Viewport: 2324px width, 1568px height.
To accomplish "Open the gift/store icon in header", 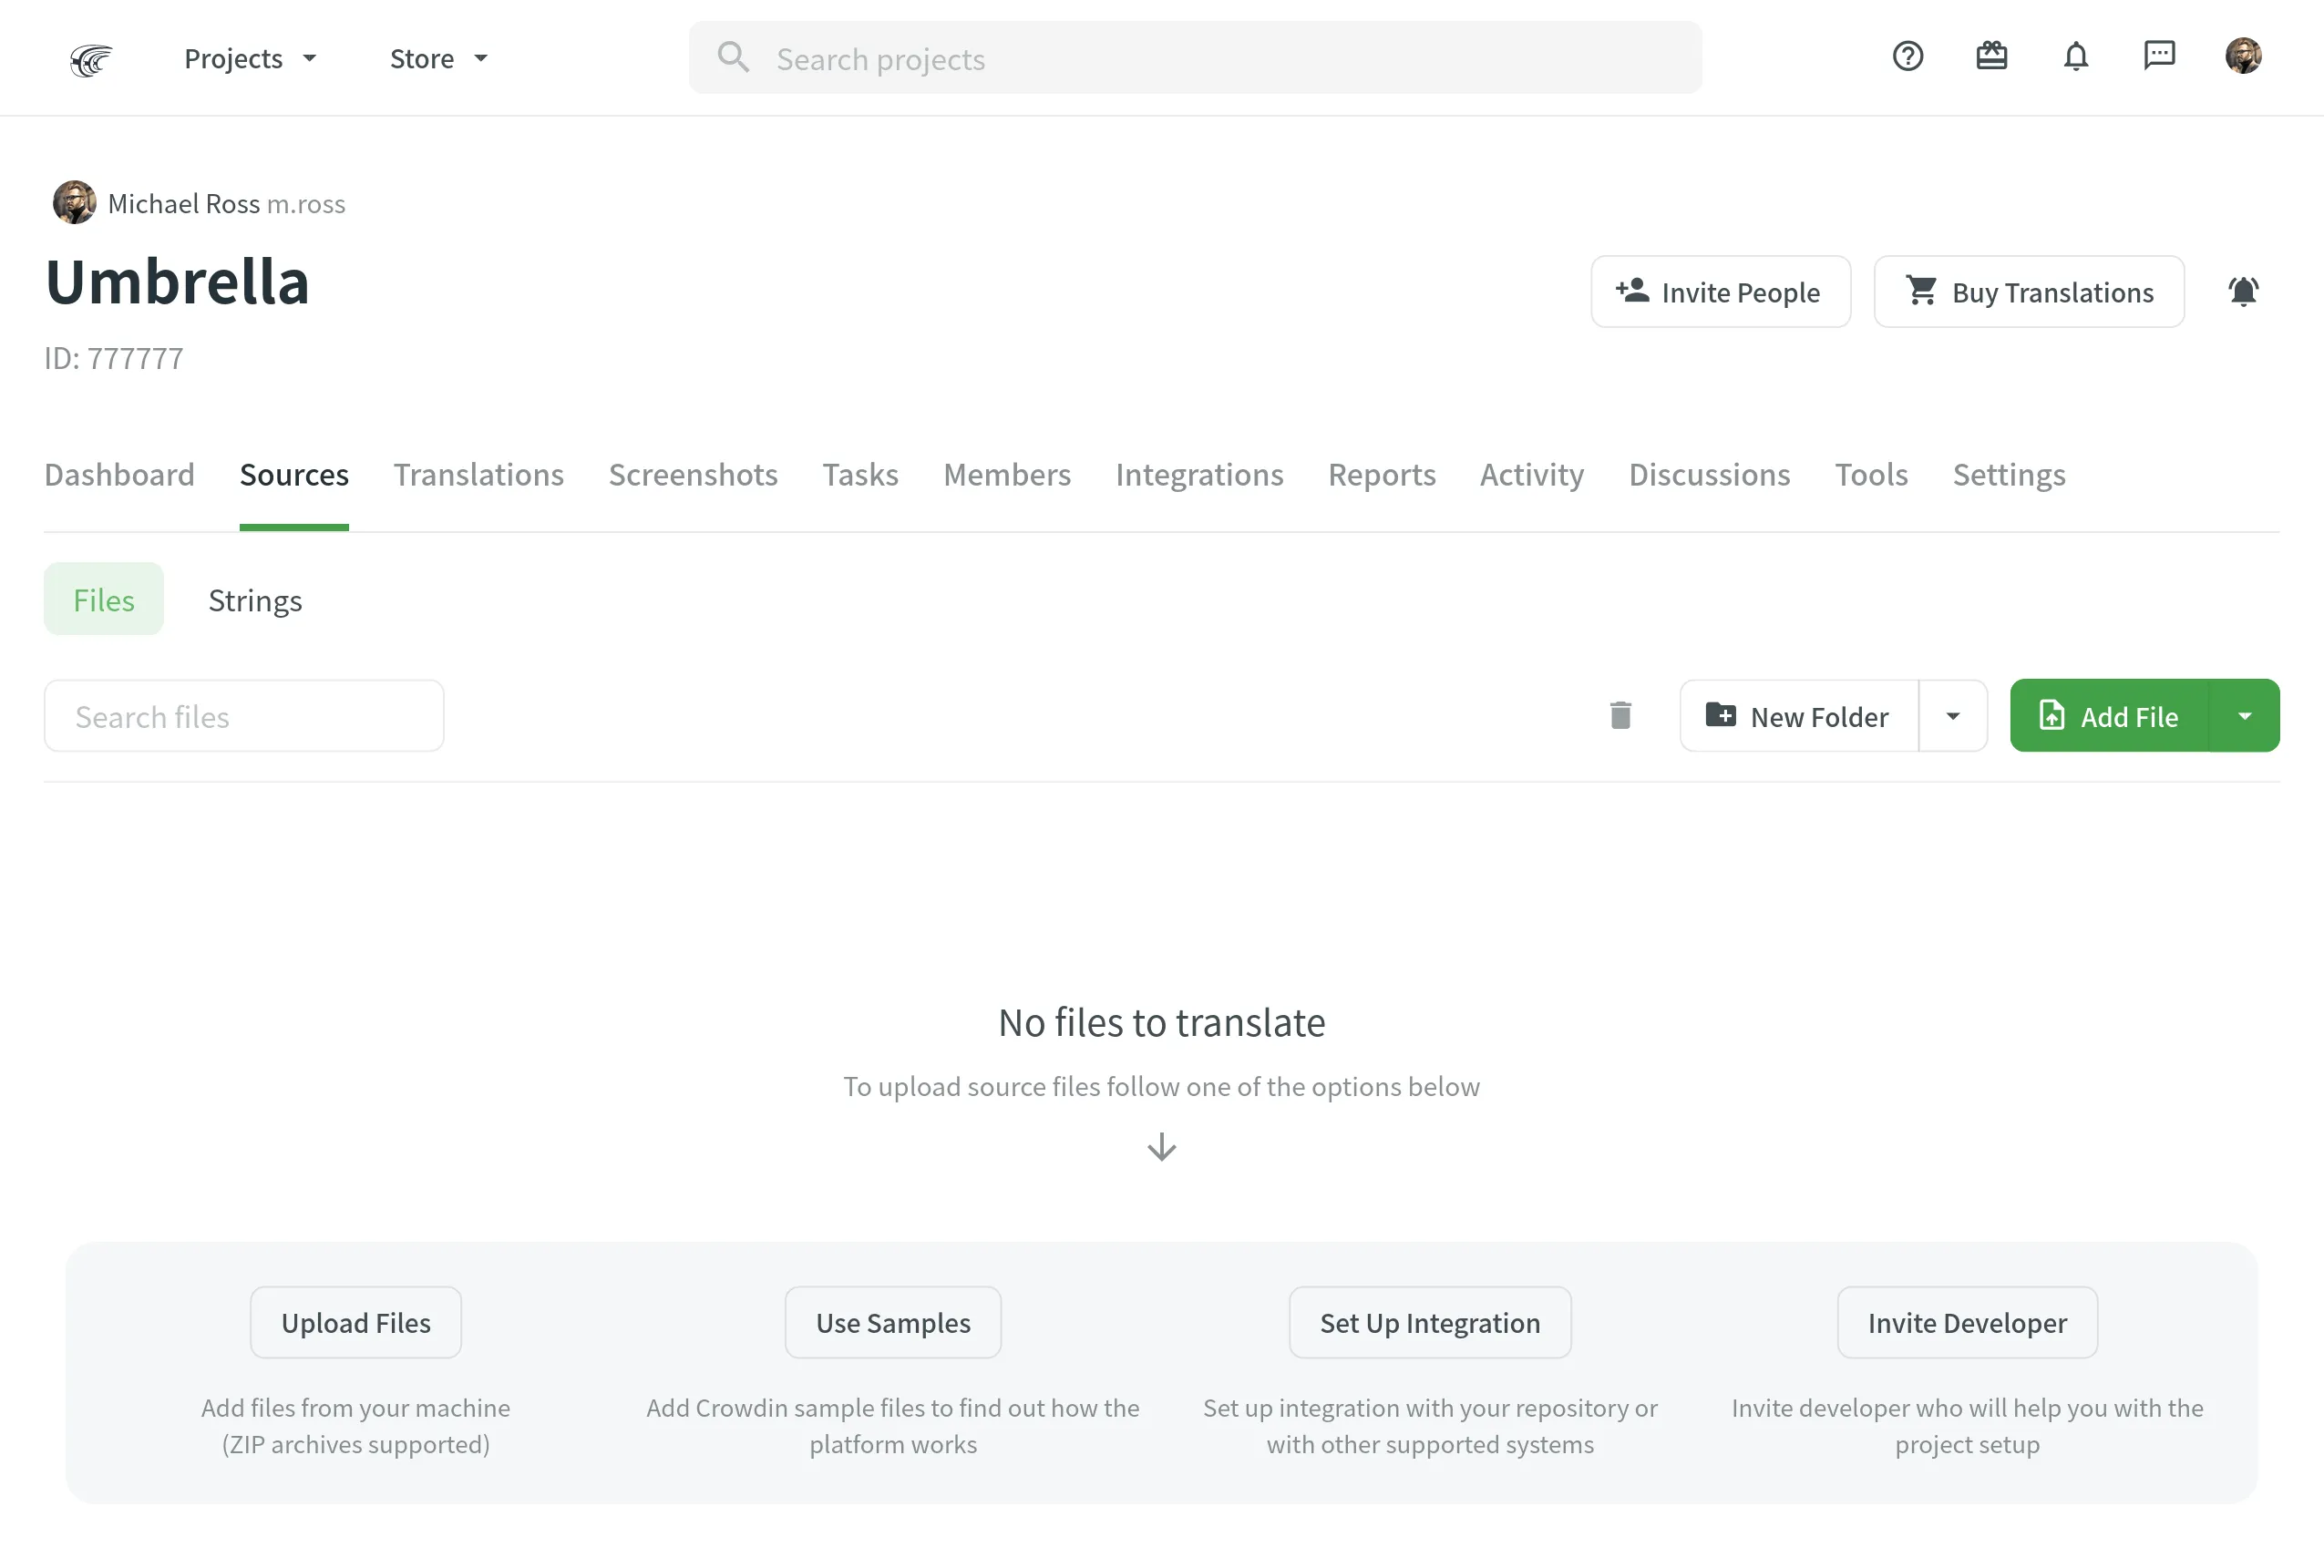I will tap(1991, 56).
